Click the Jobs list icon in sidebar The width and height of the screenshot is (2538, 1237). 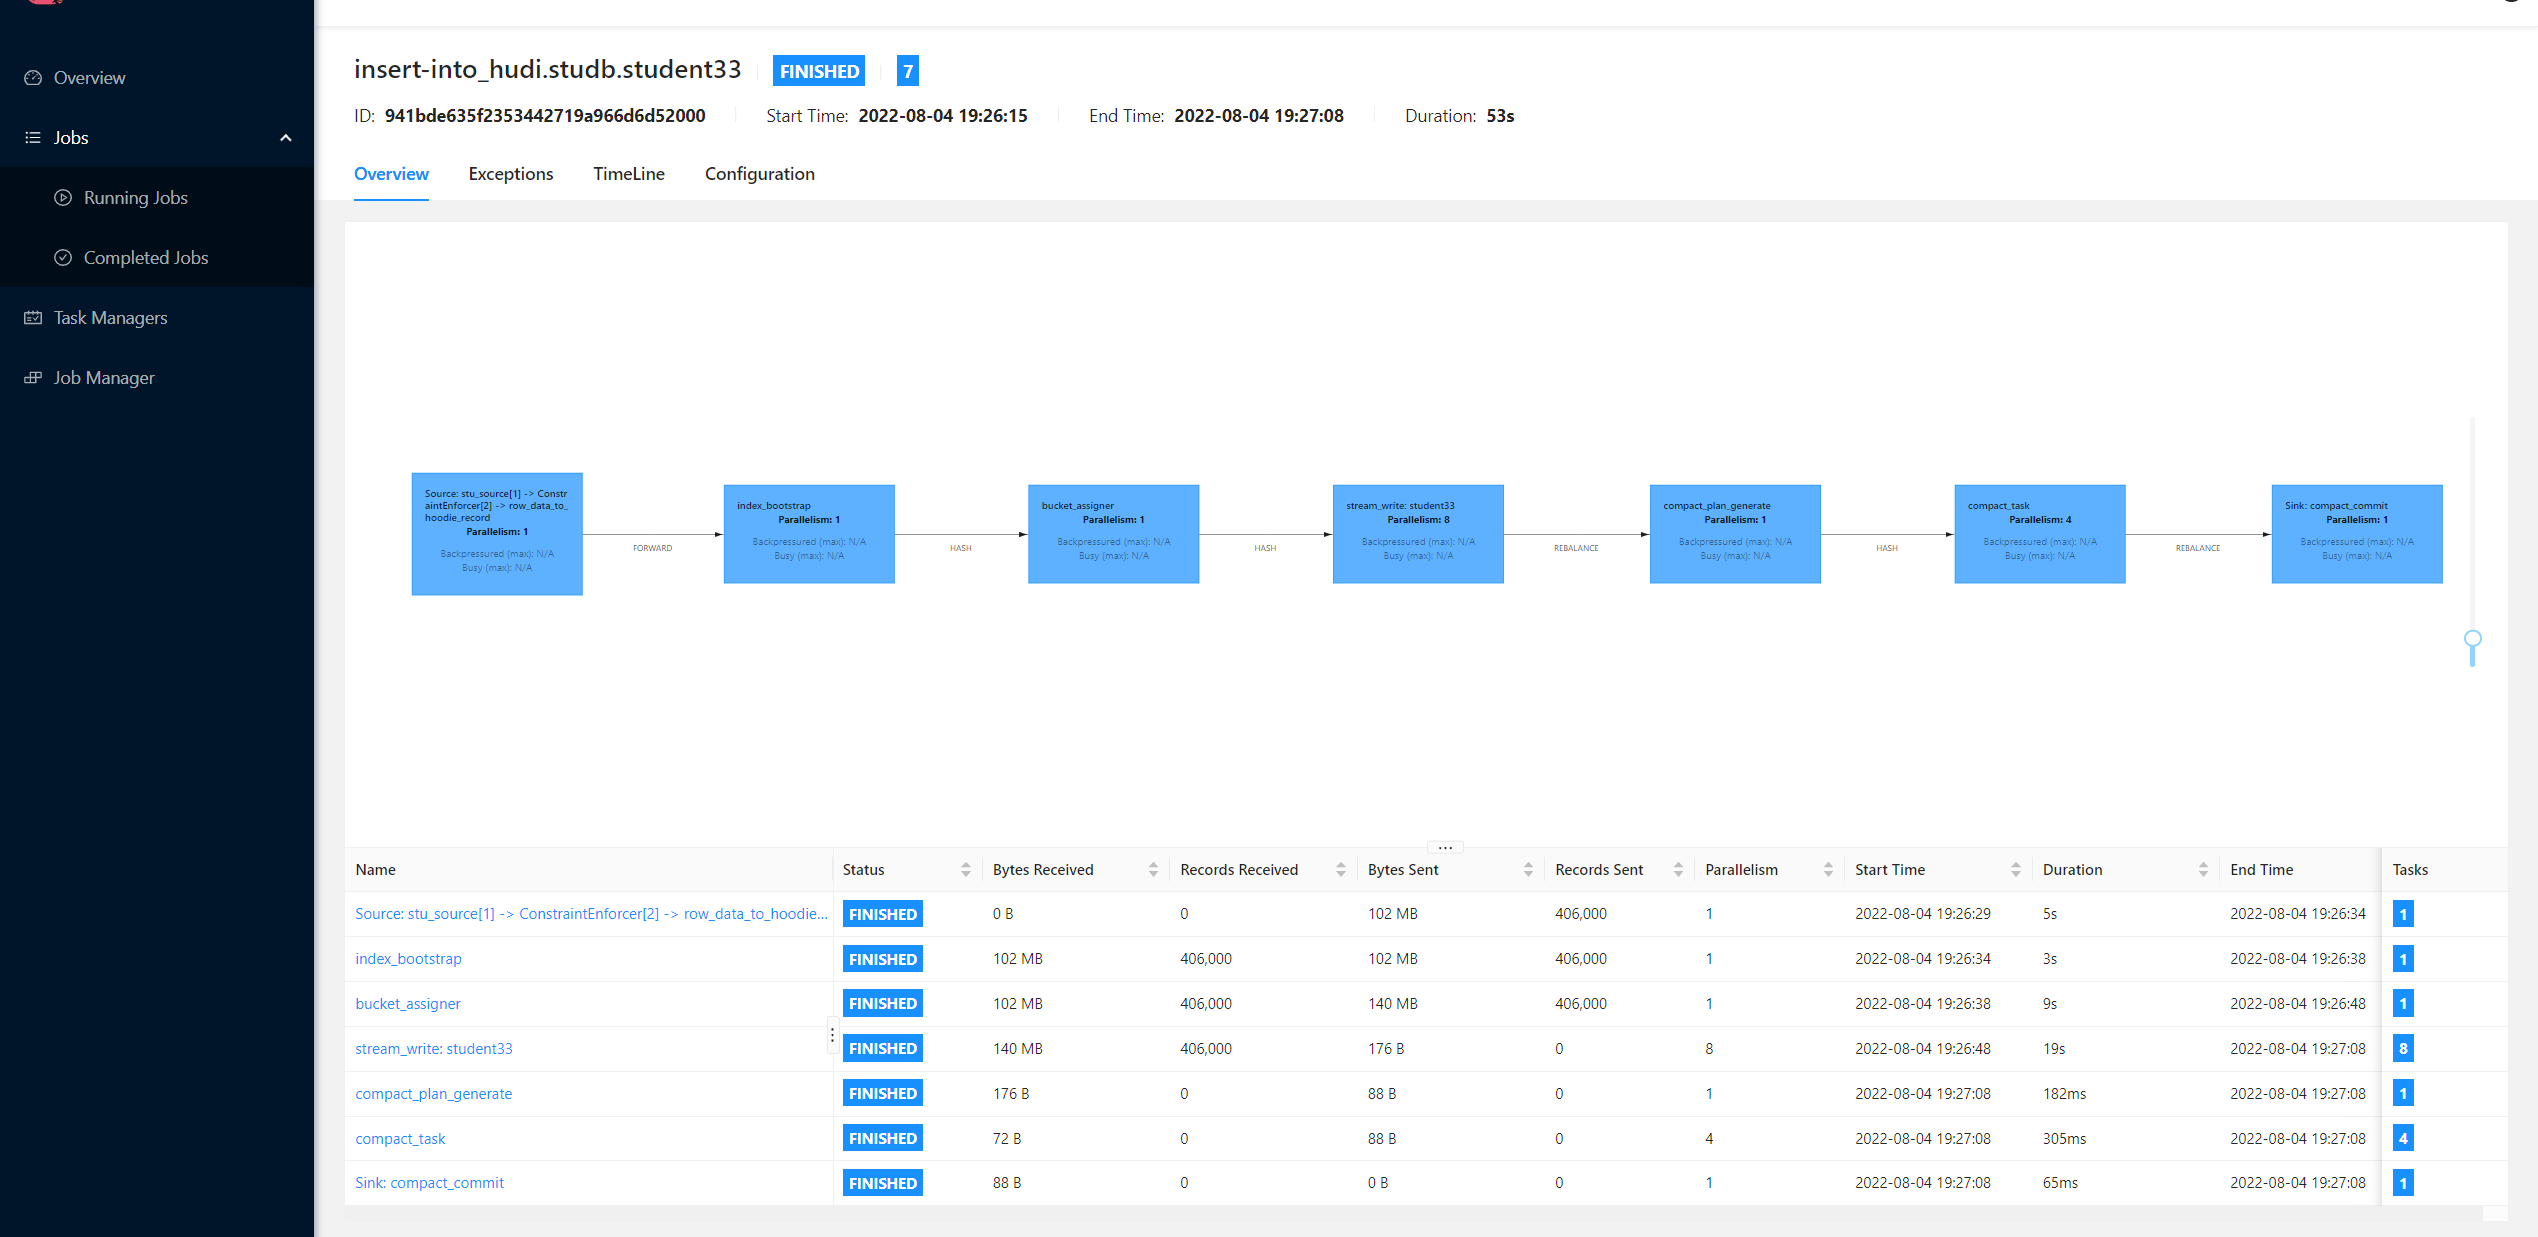pos(33,138)
